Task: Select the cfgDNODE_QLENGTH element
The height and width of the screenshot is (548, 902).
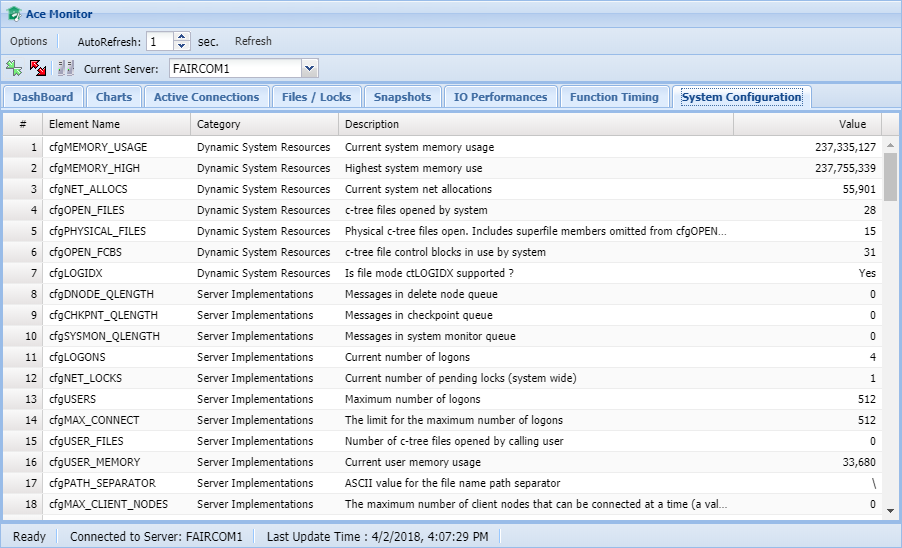Action: [101, 294]
